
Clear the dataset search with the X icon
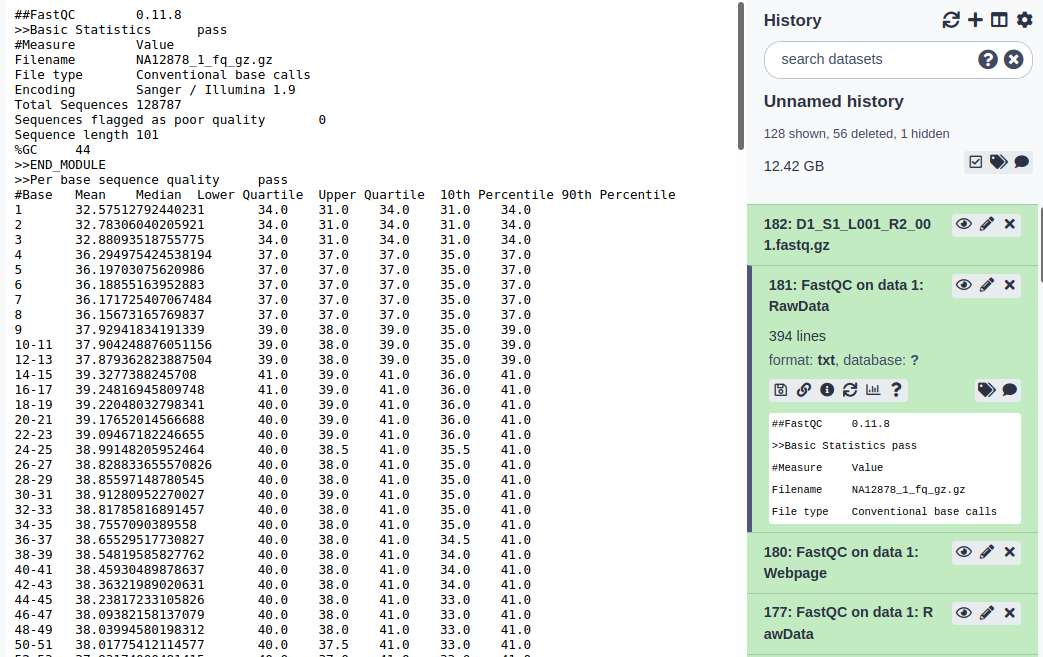click(x=1014, y=59)
